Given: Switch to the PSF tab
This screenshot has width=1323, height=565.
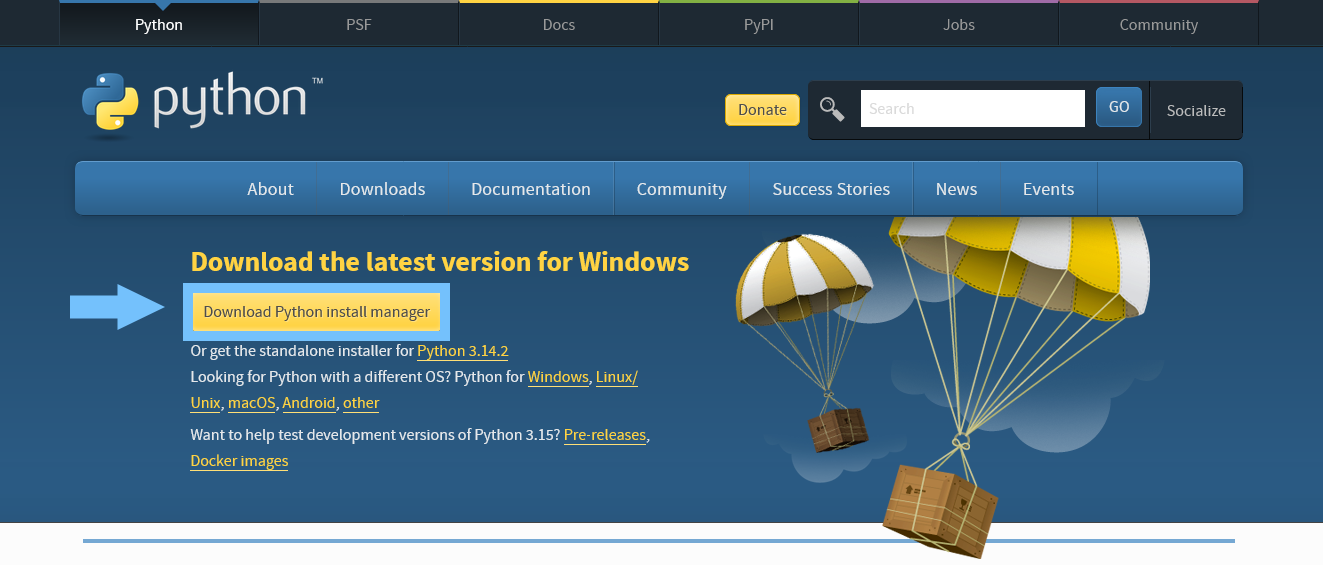Looking at the screenshot, I should pyautogui.click(x=358, y=24).
